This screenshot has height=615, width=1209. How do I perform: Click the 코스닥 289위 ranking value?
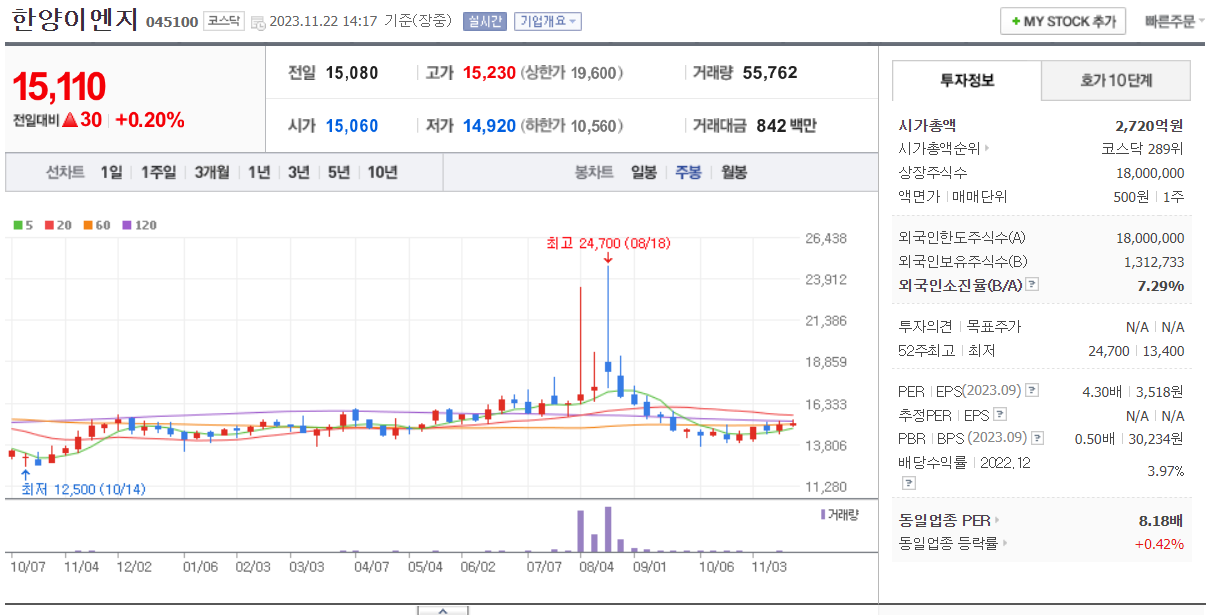click(x=1142, y=148)
